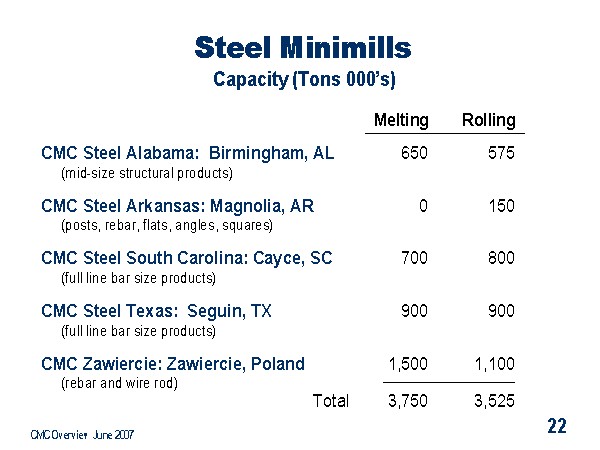Select the "Rolling" column header
The width and height of the screenshot is (600, 450).
click(x=488, y=121)
